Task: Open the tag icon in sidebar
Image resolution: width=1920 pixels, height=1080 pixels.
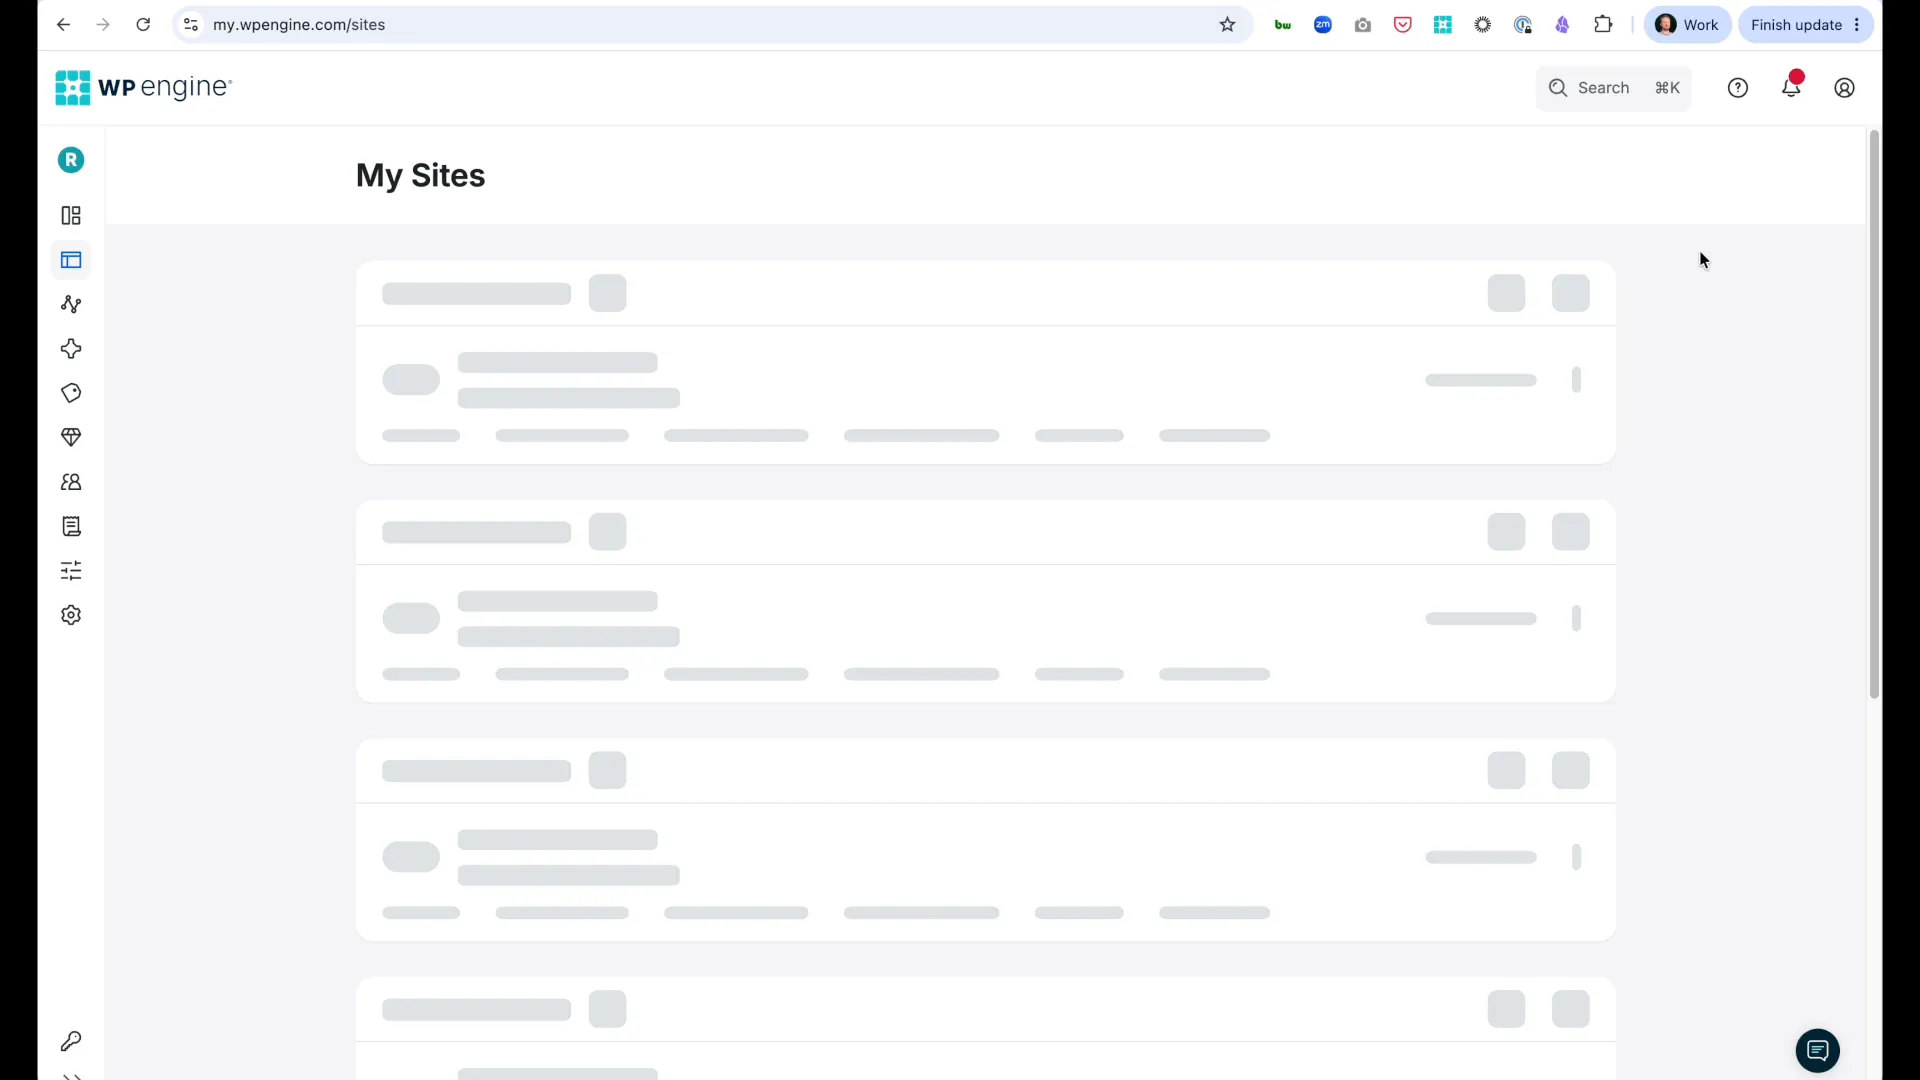Action: pos(71,393)
